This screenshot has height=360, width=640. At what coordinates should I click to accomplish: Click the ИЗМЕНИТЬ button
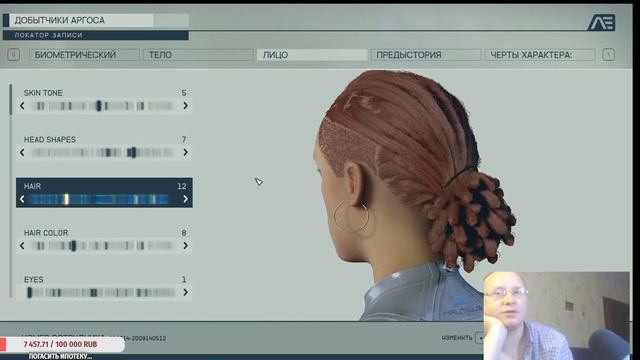(457, 338)
